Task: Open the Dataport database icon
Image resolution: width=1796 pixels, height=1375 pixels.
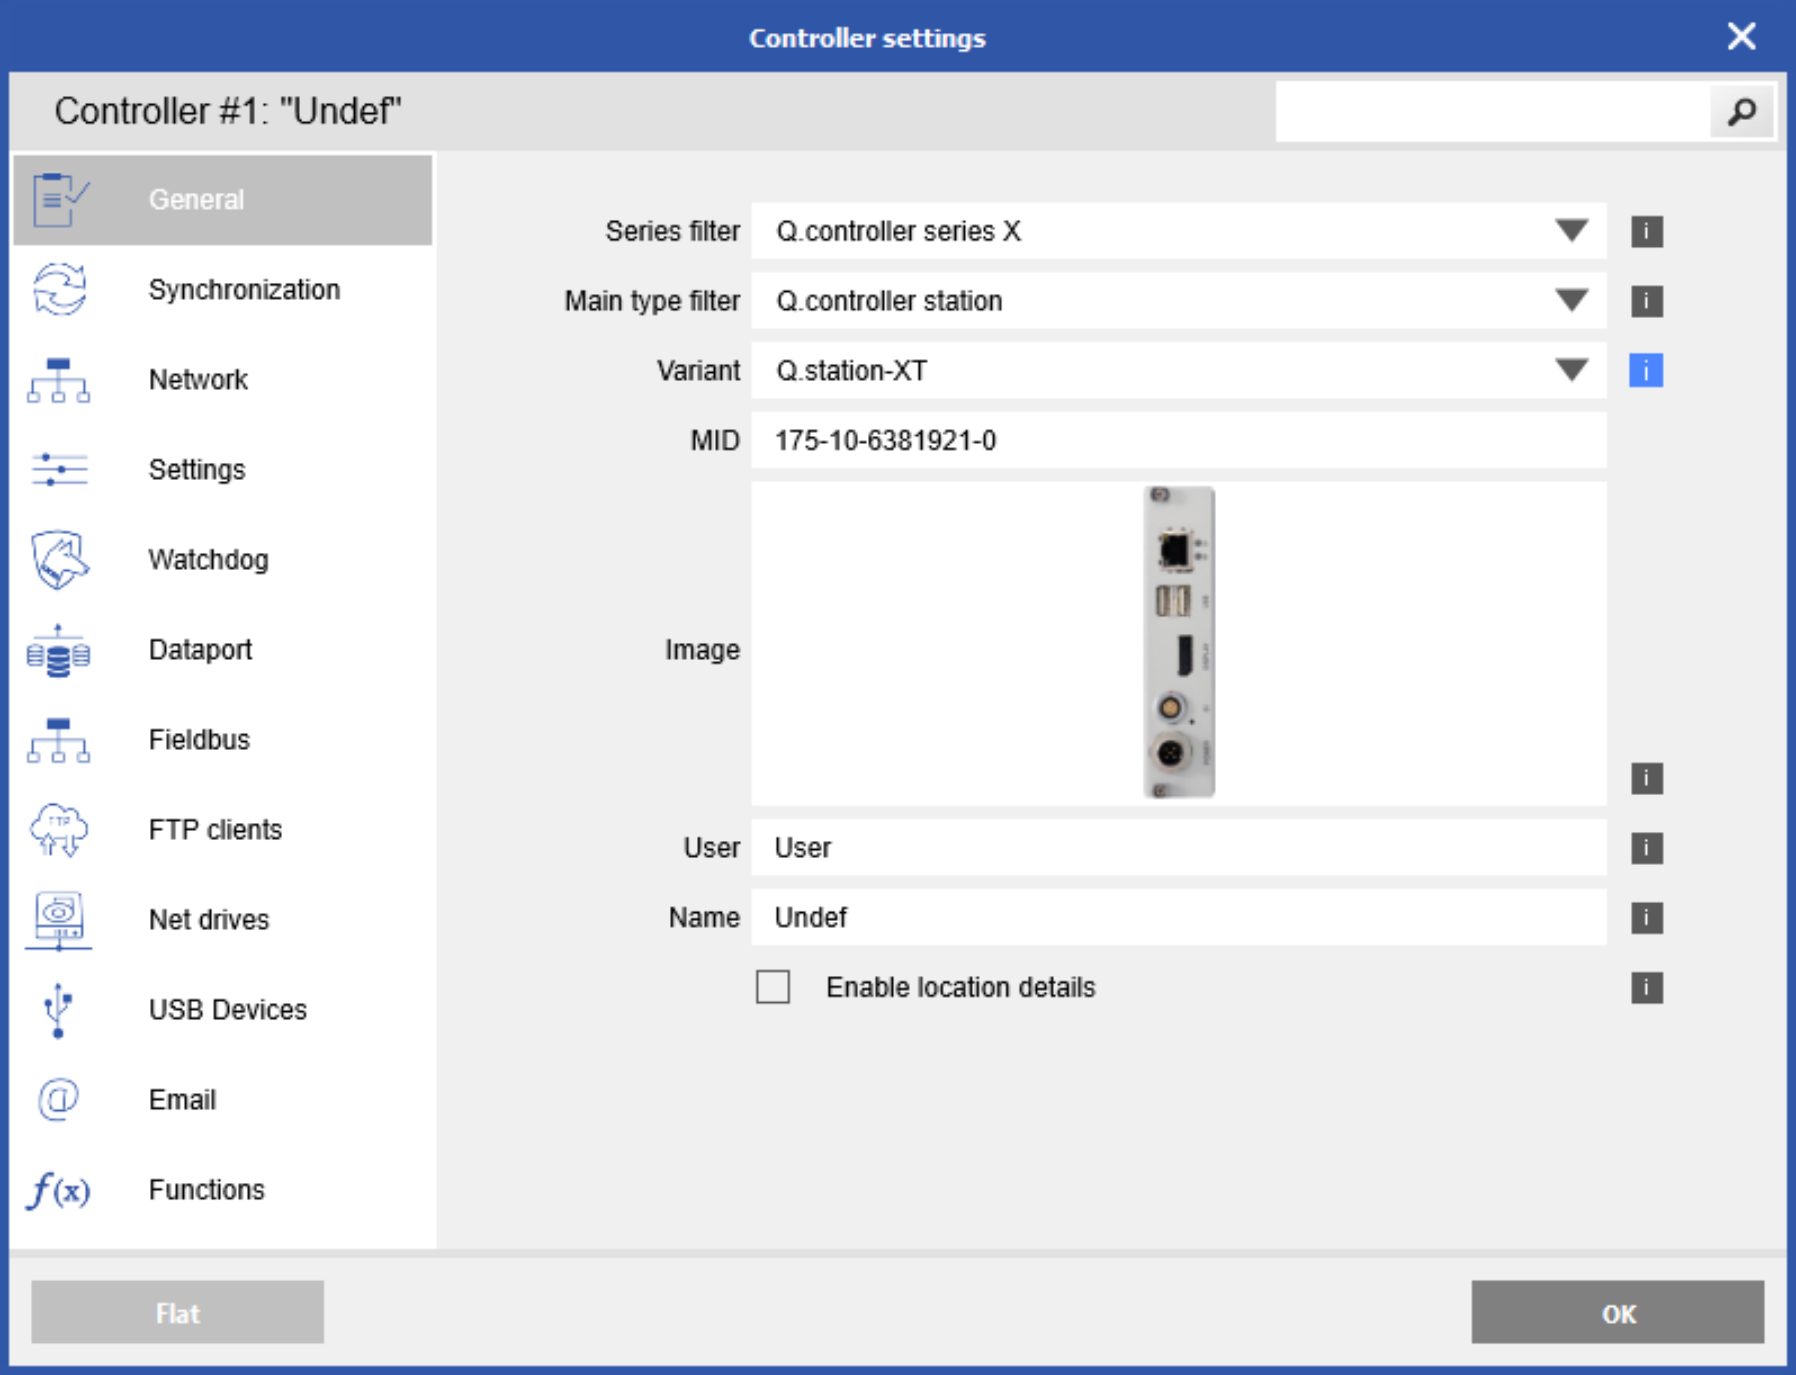Action: tap(59, 650)
